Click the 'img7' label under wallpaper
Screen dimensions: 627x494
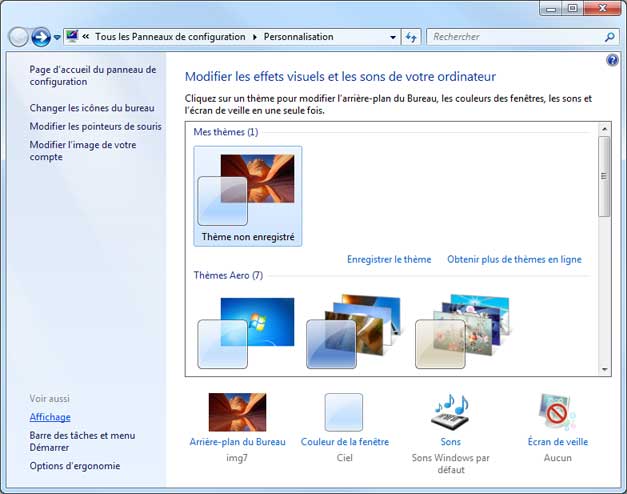[x=237, y=458]
